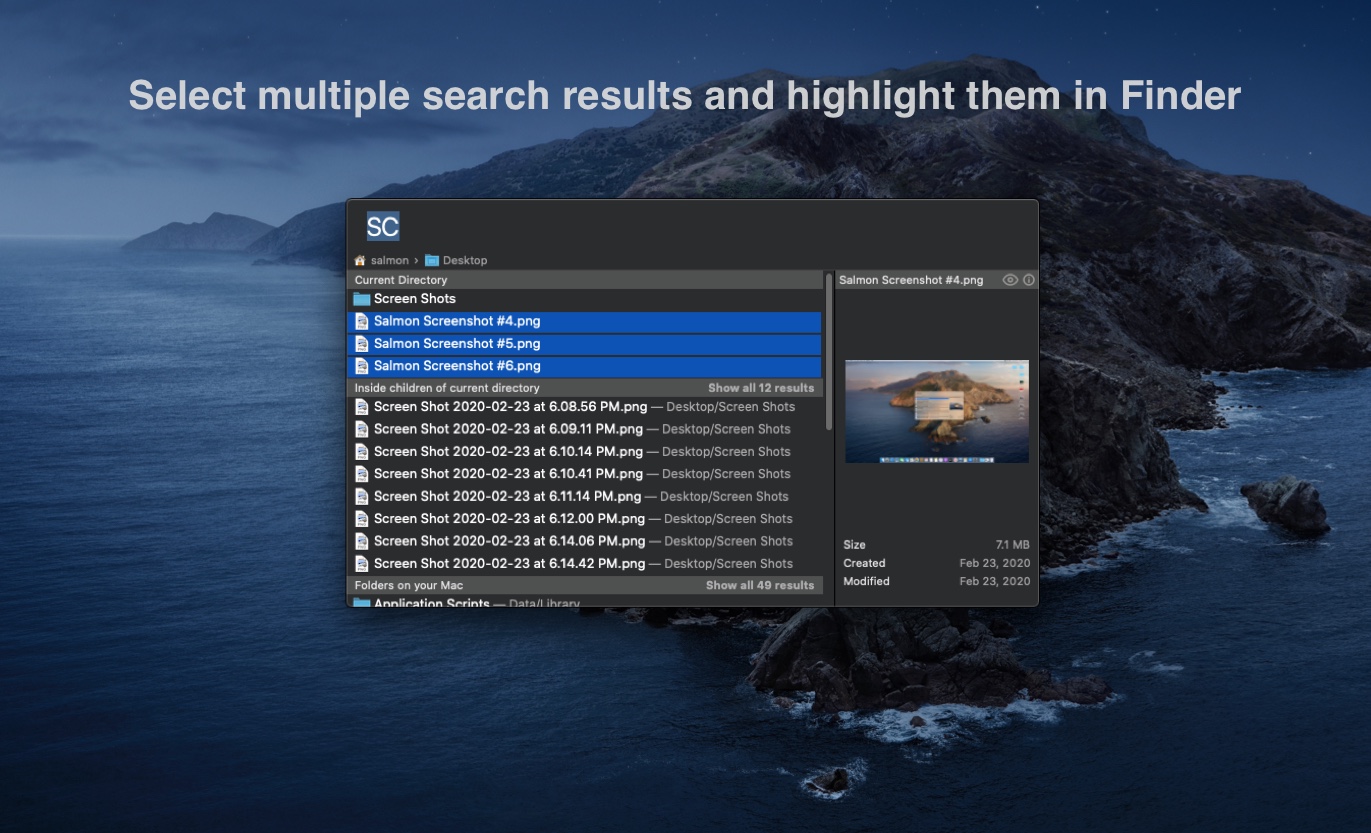Screen dimensions: 1371x833
Task: Click the Salmon Screenshot #4.png file icon
Action: click(362, 321)
